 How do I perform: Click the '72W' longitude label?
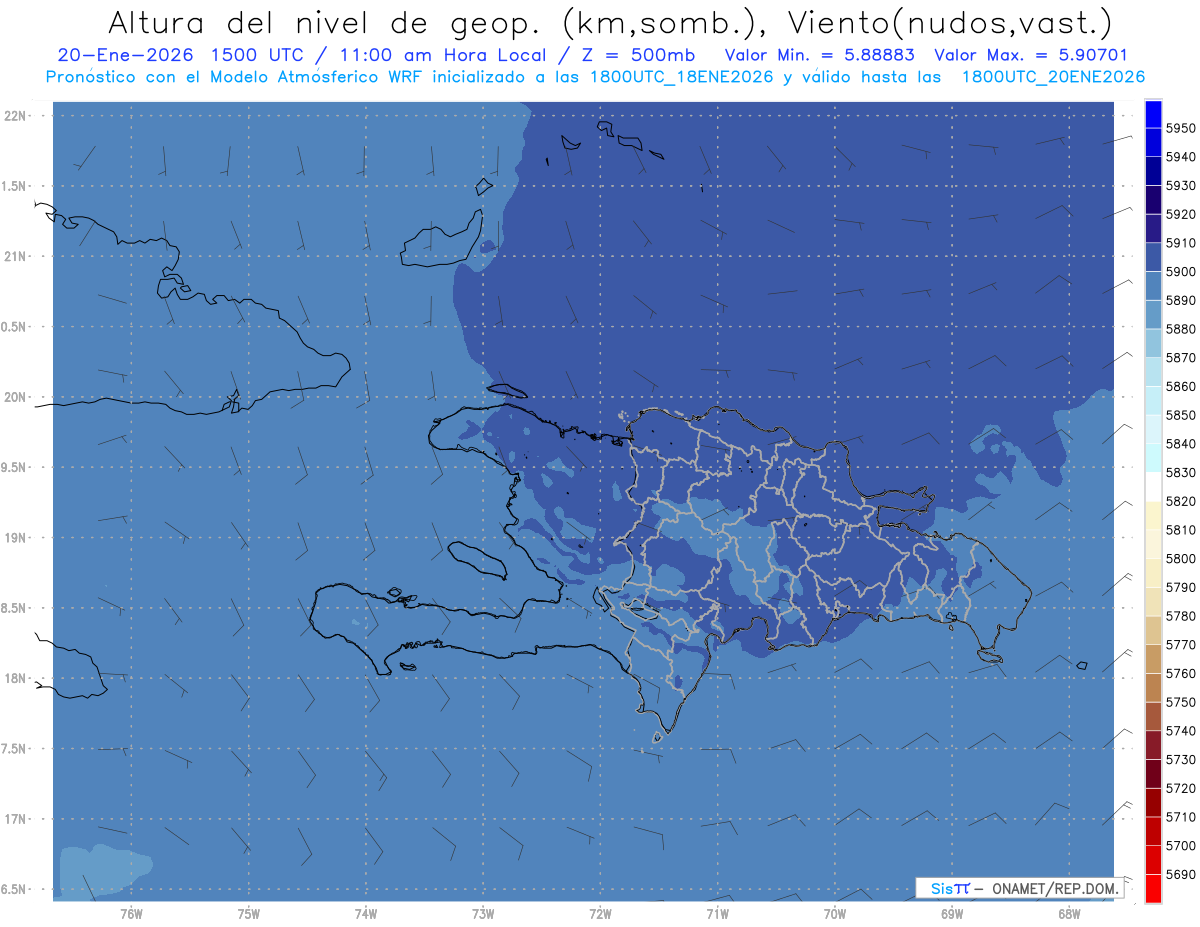point(600,914)
